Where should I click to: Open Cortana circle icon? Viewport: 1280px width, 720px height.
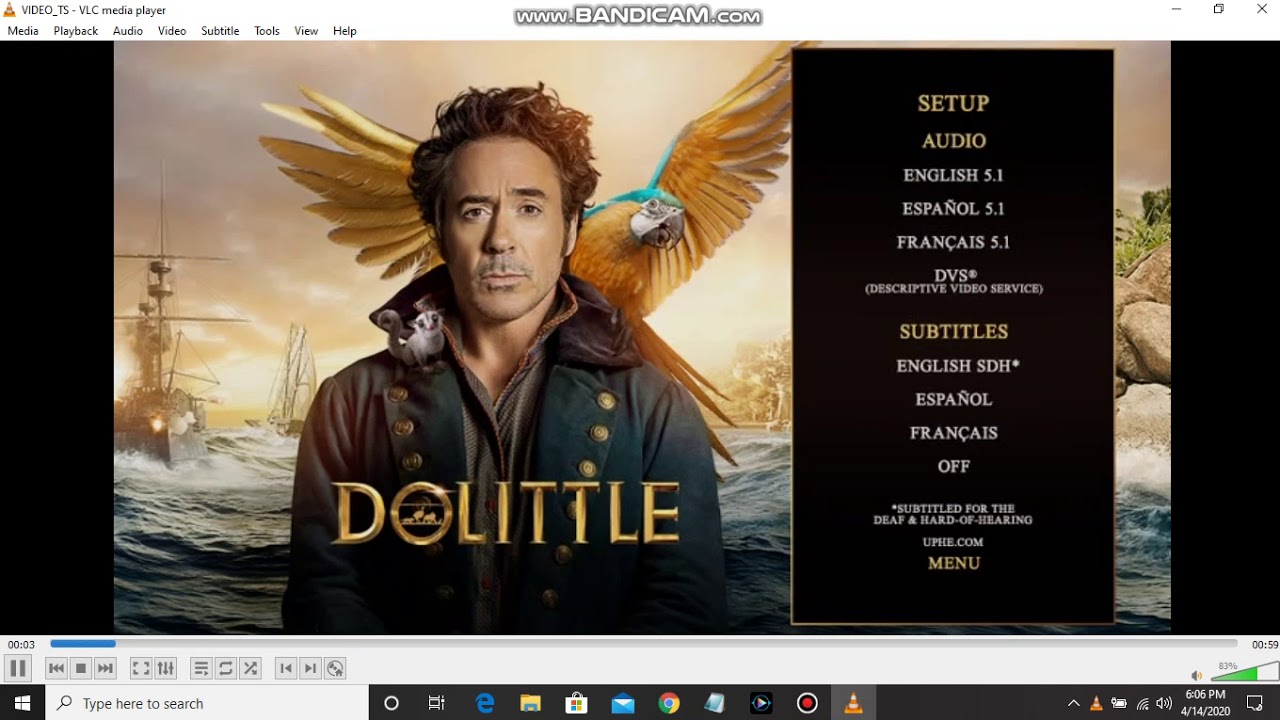click(392, 703)
